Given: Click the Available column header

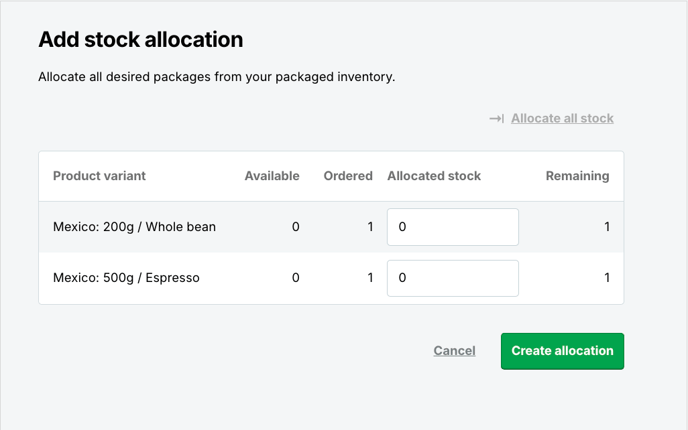Looking at the screenshot, I should [272, 176].
